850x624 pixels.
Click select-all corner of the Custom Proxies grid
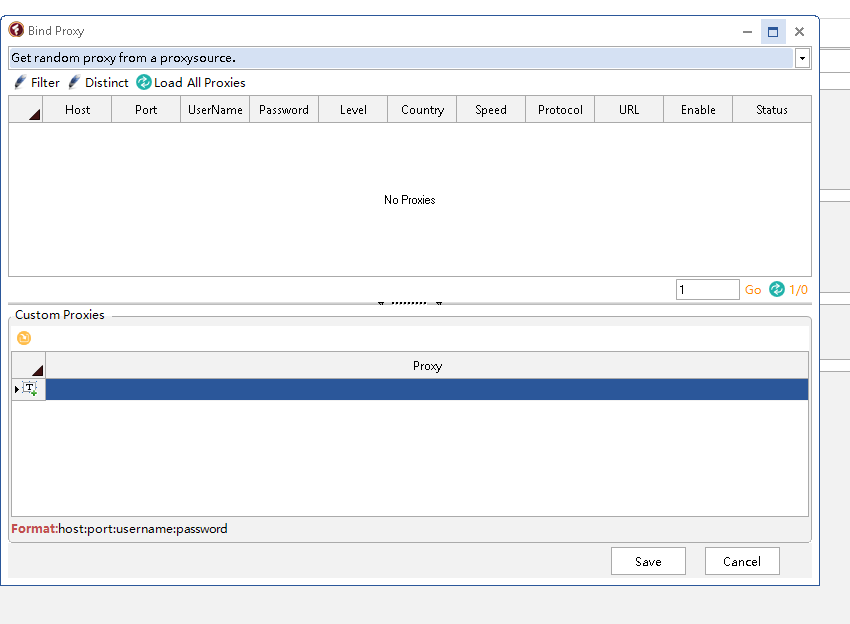click(x=29, y=366)
